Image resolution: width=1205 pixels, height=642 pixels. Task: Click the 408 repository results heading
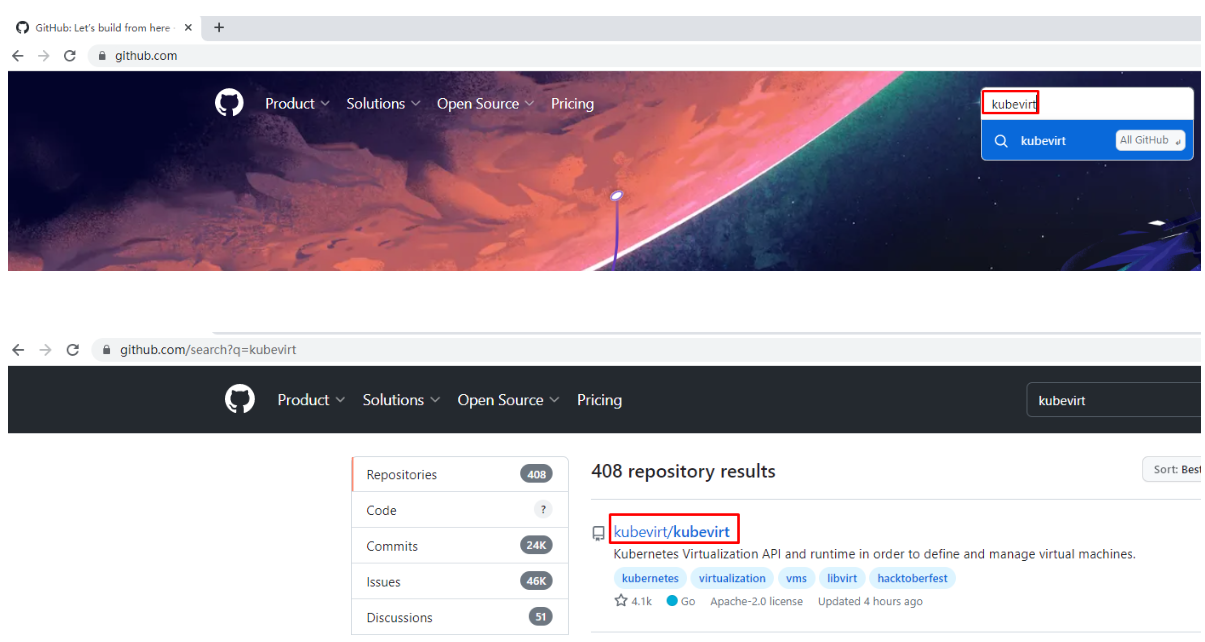(683, 471)
